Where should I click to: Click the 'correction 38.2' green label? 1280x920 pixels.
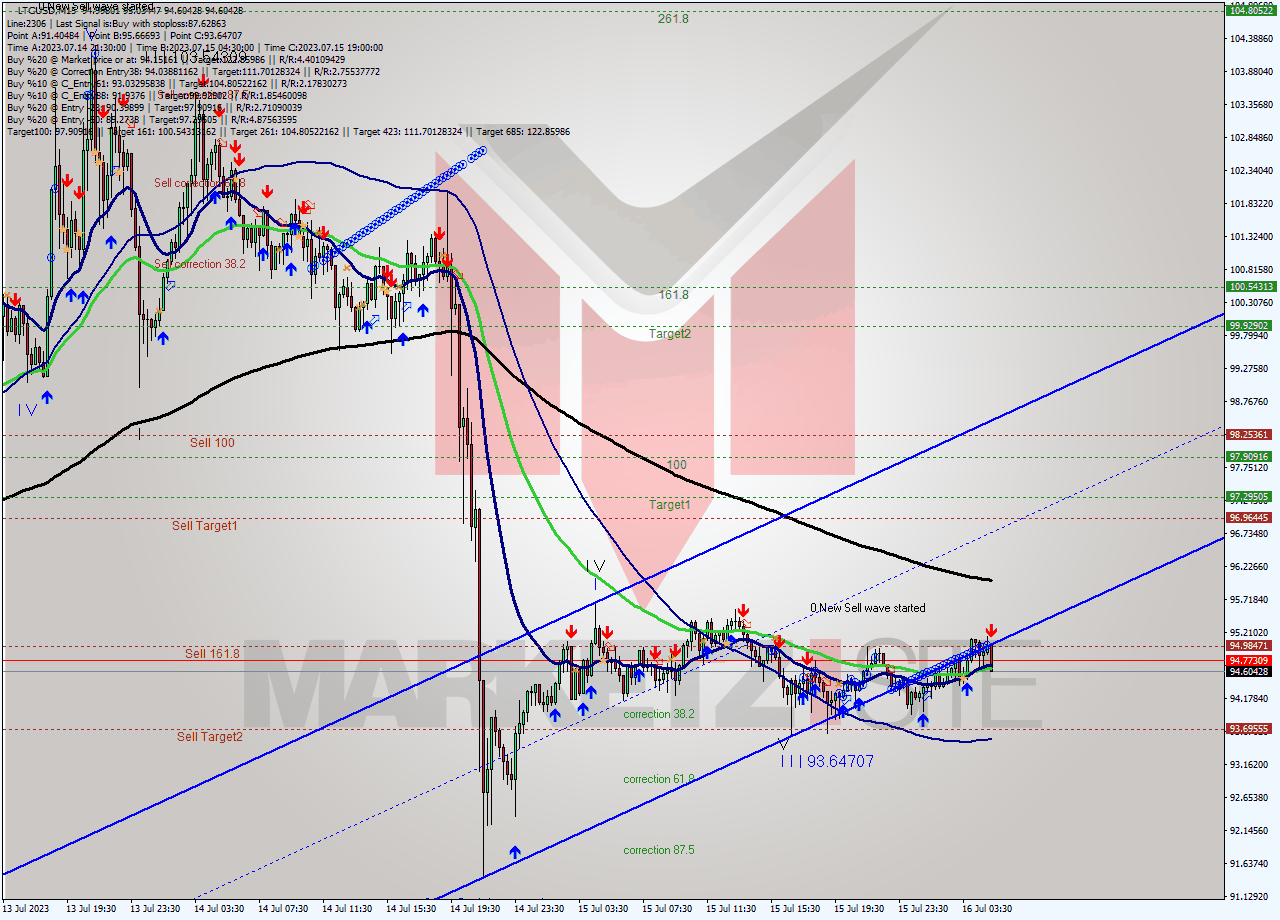click(x=658, y=714)
